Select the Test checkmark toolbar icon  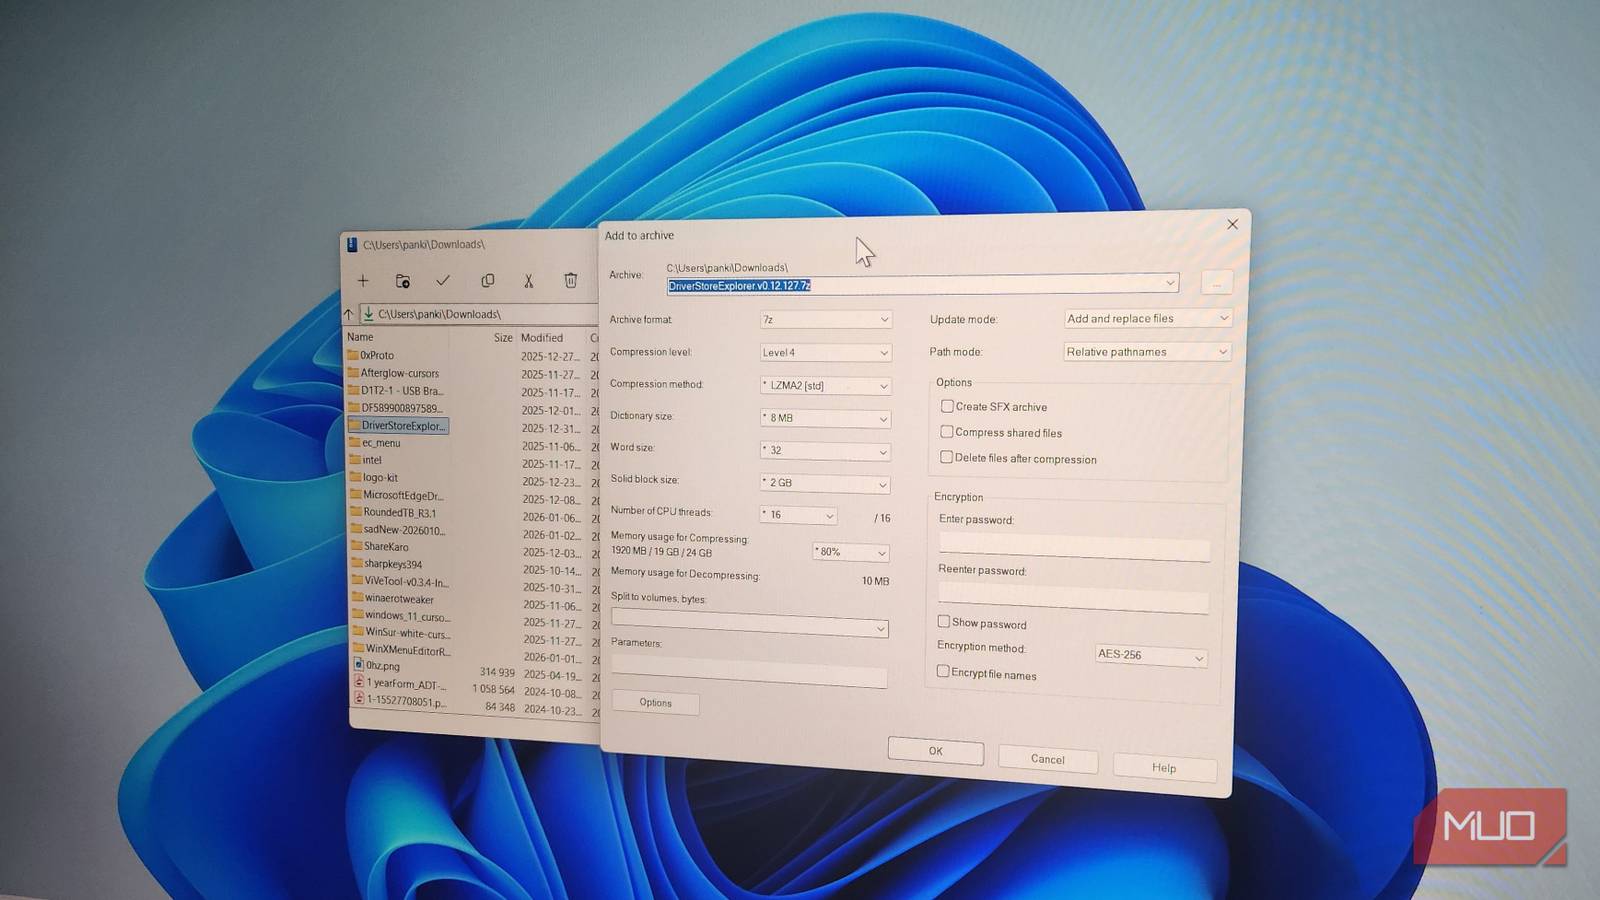(x=444, y=281)
